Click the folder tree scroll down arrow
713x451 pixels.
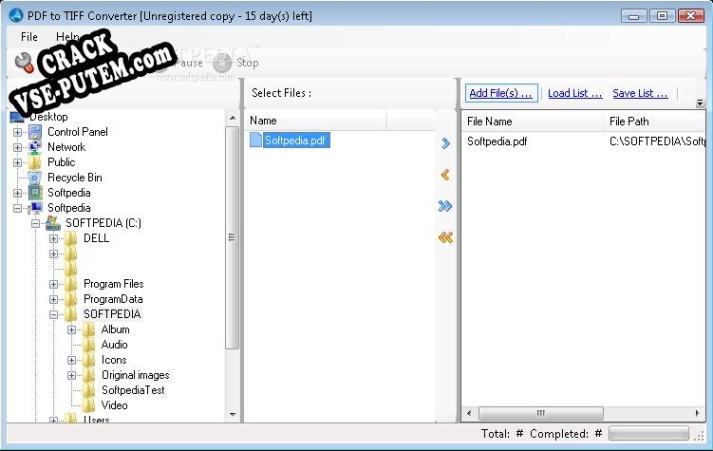233,414
